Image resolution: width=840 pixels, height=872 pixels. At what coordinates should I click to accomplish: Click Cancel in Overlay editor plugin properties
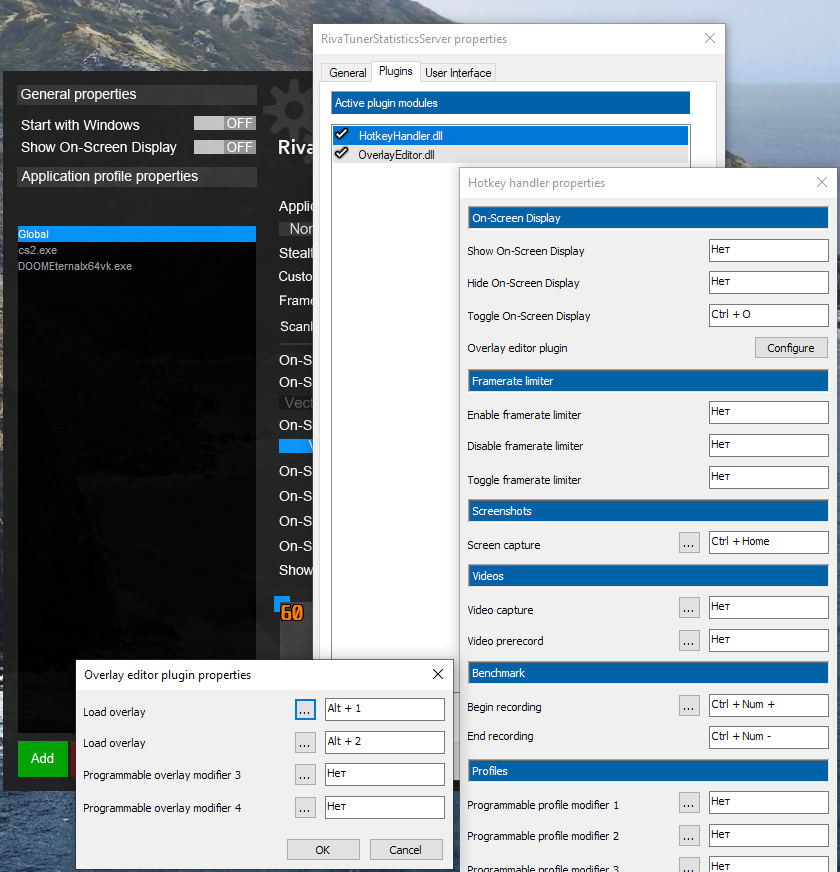tap(406, 850)
